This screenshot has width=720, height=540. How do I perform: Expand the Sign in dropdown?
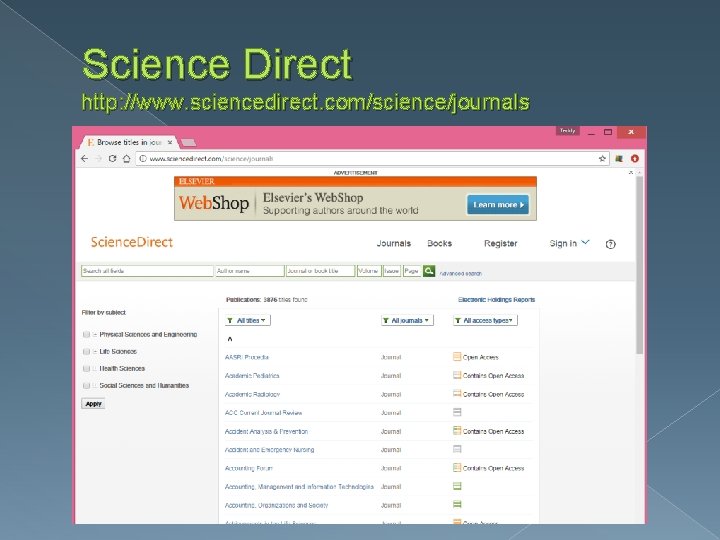[x=569, y=243]
